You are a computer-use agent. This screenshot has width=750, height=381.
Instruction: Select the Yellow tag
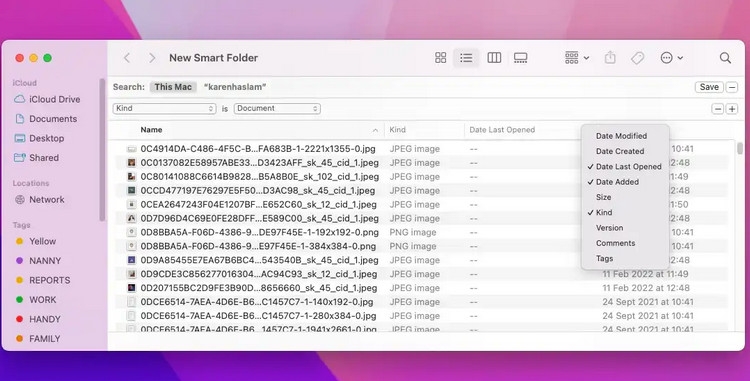click(x=36, y=241)
